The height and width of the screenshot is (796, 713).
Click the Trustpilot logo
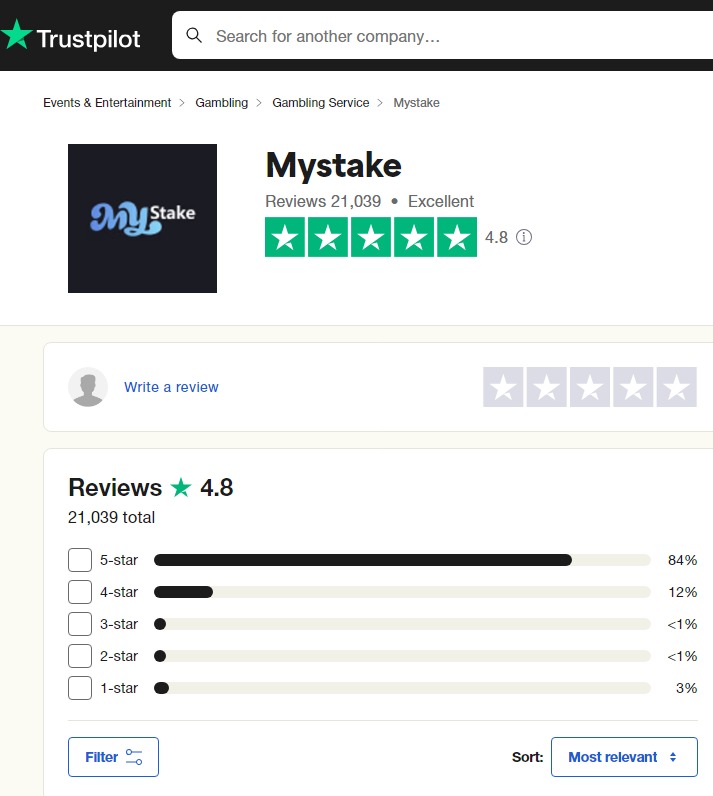70,37
